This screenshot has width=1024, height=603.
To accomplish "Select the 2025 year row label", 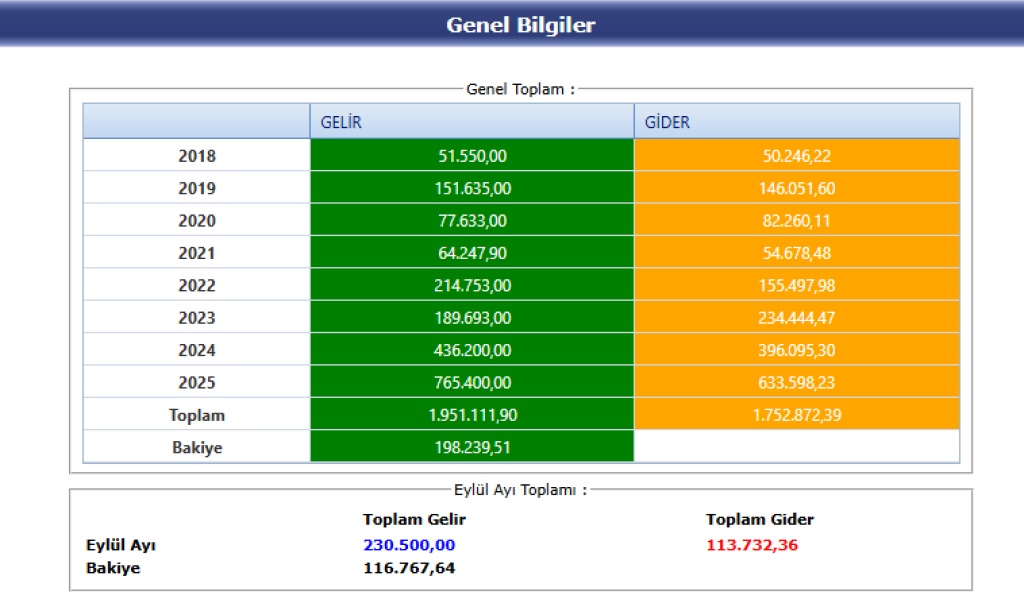I will coord(197,383).
